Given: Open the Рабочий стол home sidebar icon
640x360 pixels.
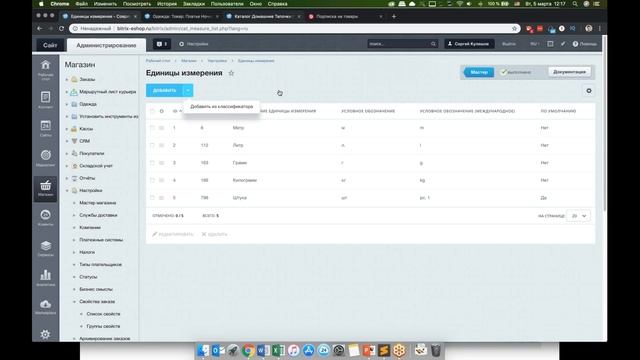Looking at the screenshot, I should coord(45,69).
